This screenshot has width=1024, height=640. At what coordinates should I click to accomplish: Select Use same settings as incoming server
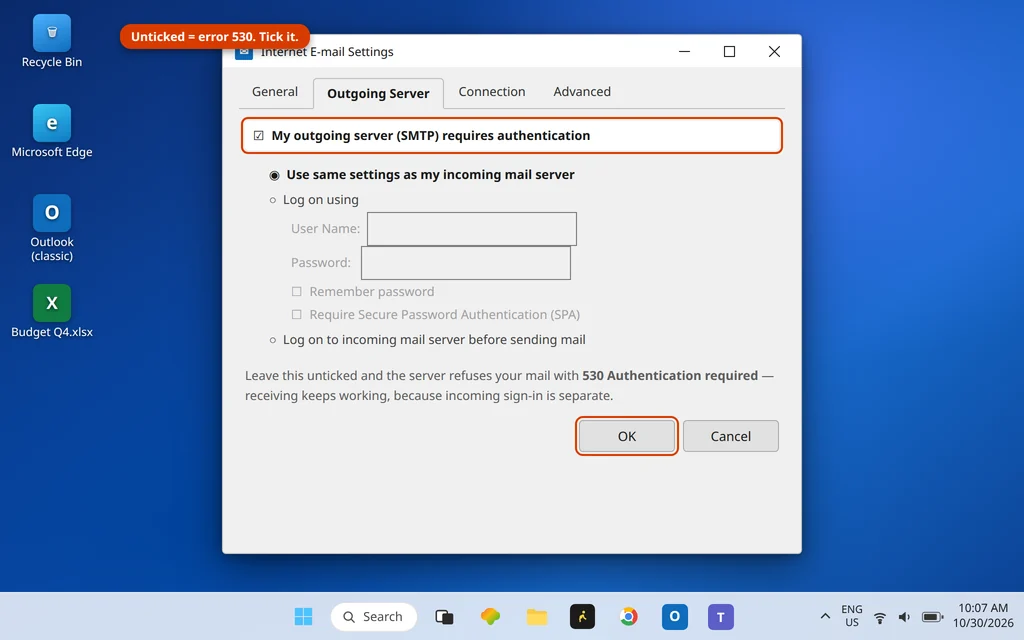274,175
